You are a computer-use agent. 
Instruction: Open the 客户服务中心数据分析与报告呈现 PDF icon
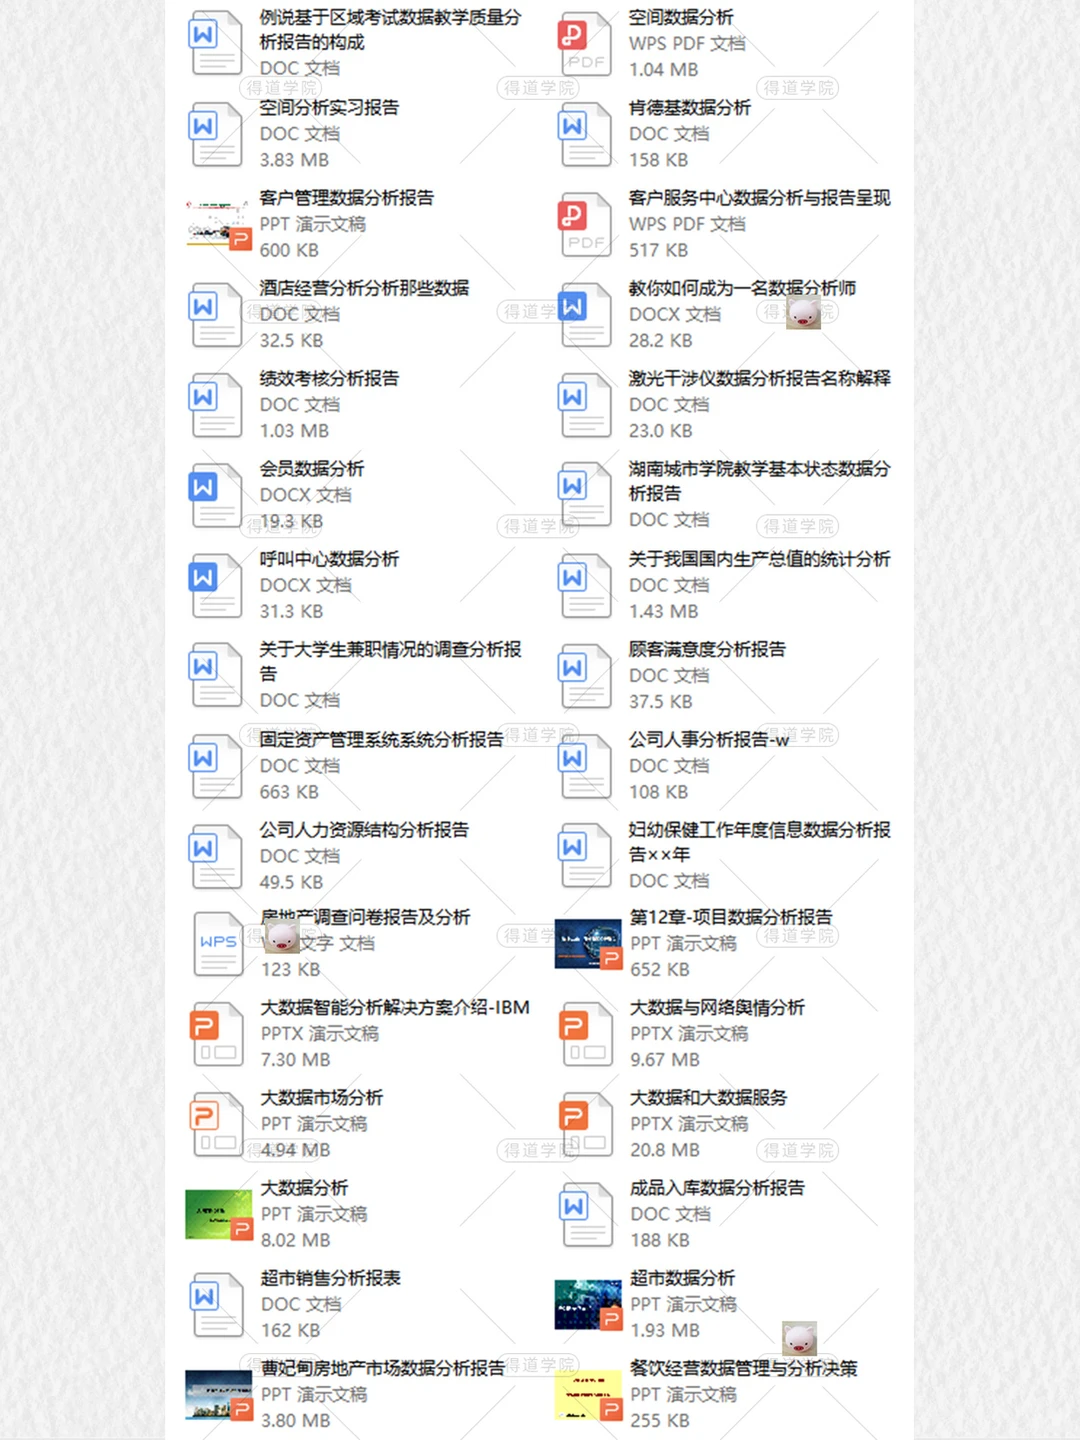click(x=585, y=224)
